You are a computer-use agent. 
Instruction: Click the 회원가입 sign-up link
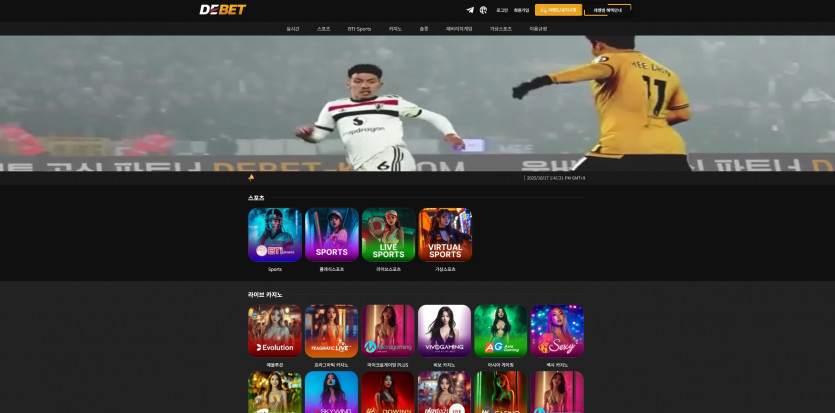521,10
